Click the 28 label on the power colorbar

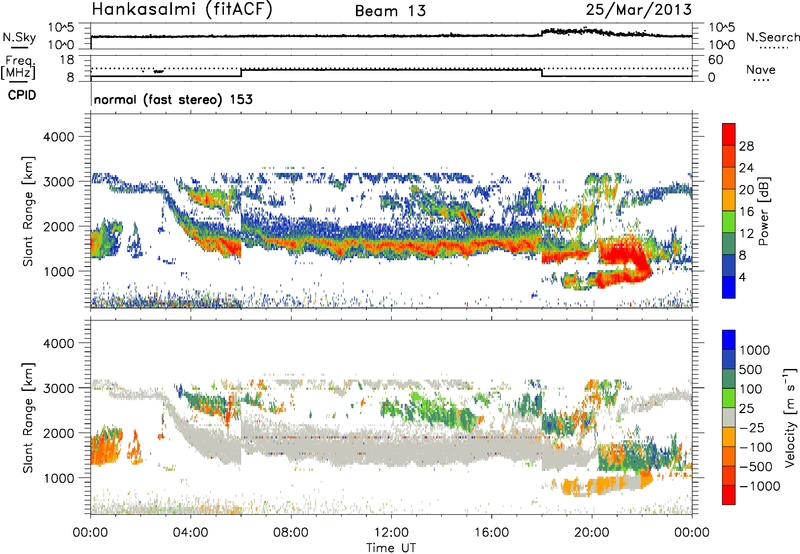click(746, 146)
